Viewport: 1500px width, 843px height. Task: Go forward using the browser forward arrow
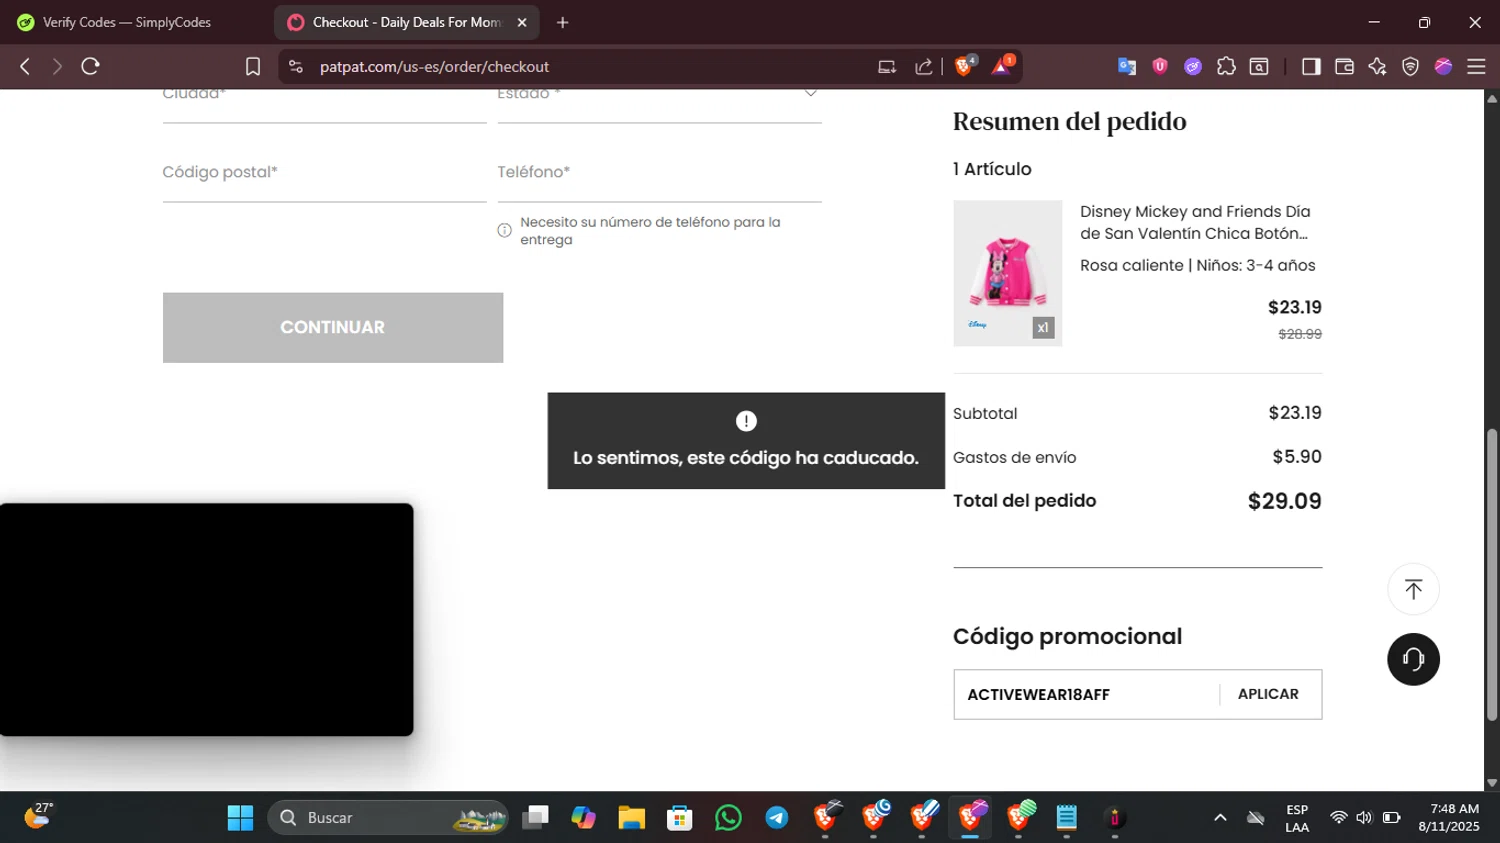[57, 66]
